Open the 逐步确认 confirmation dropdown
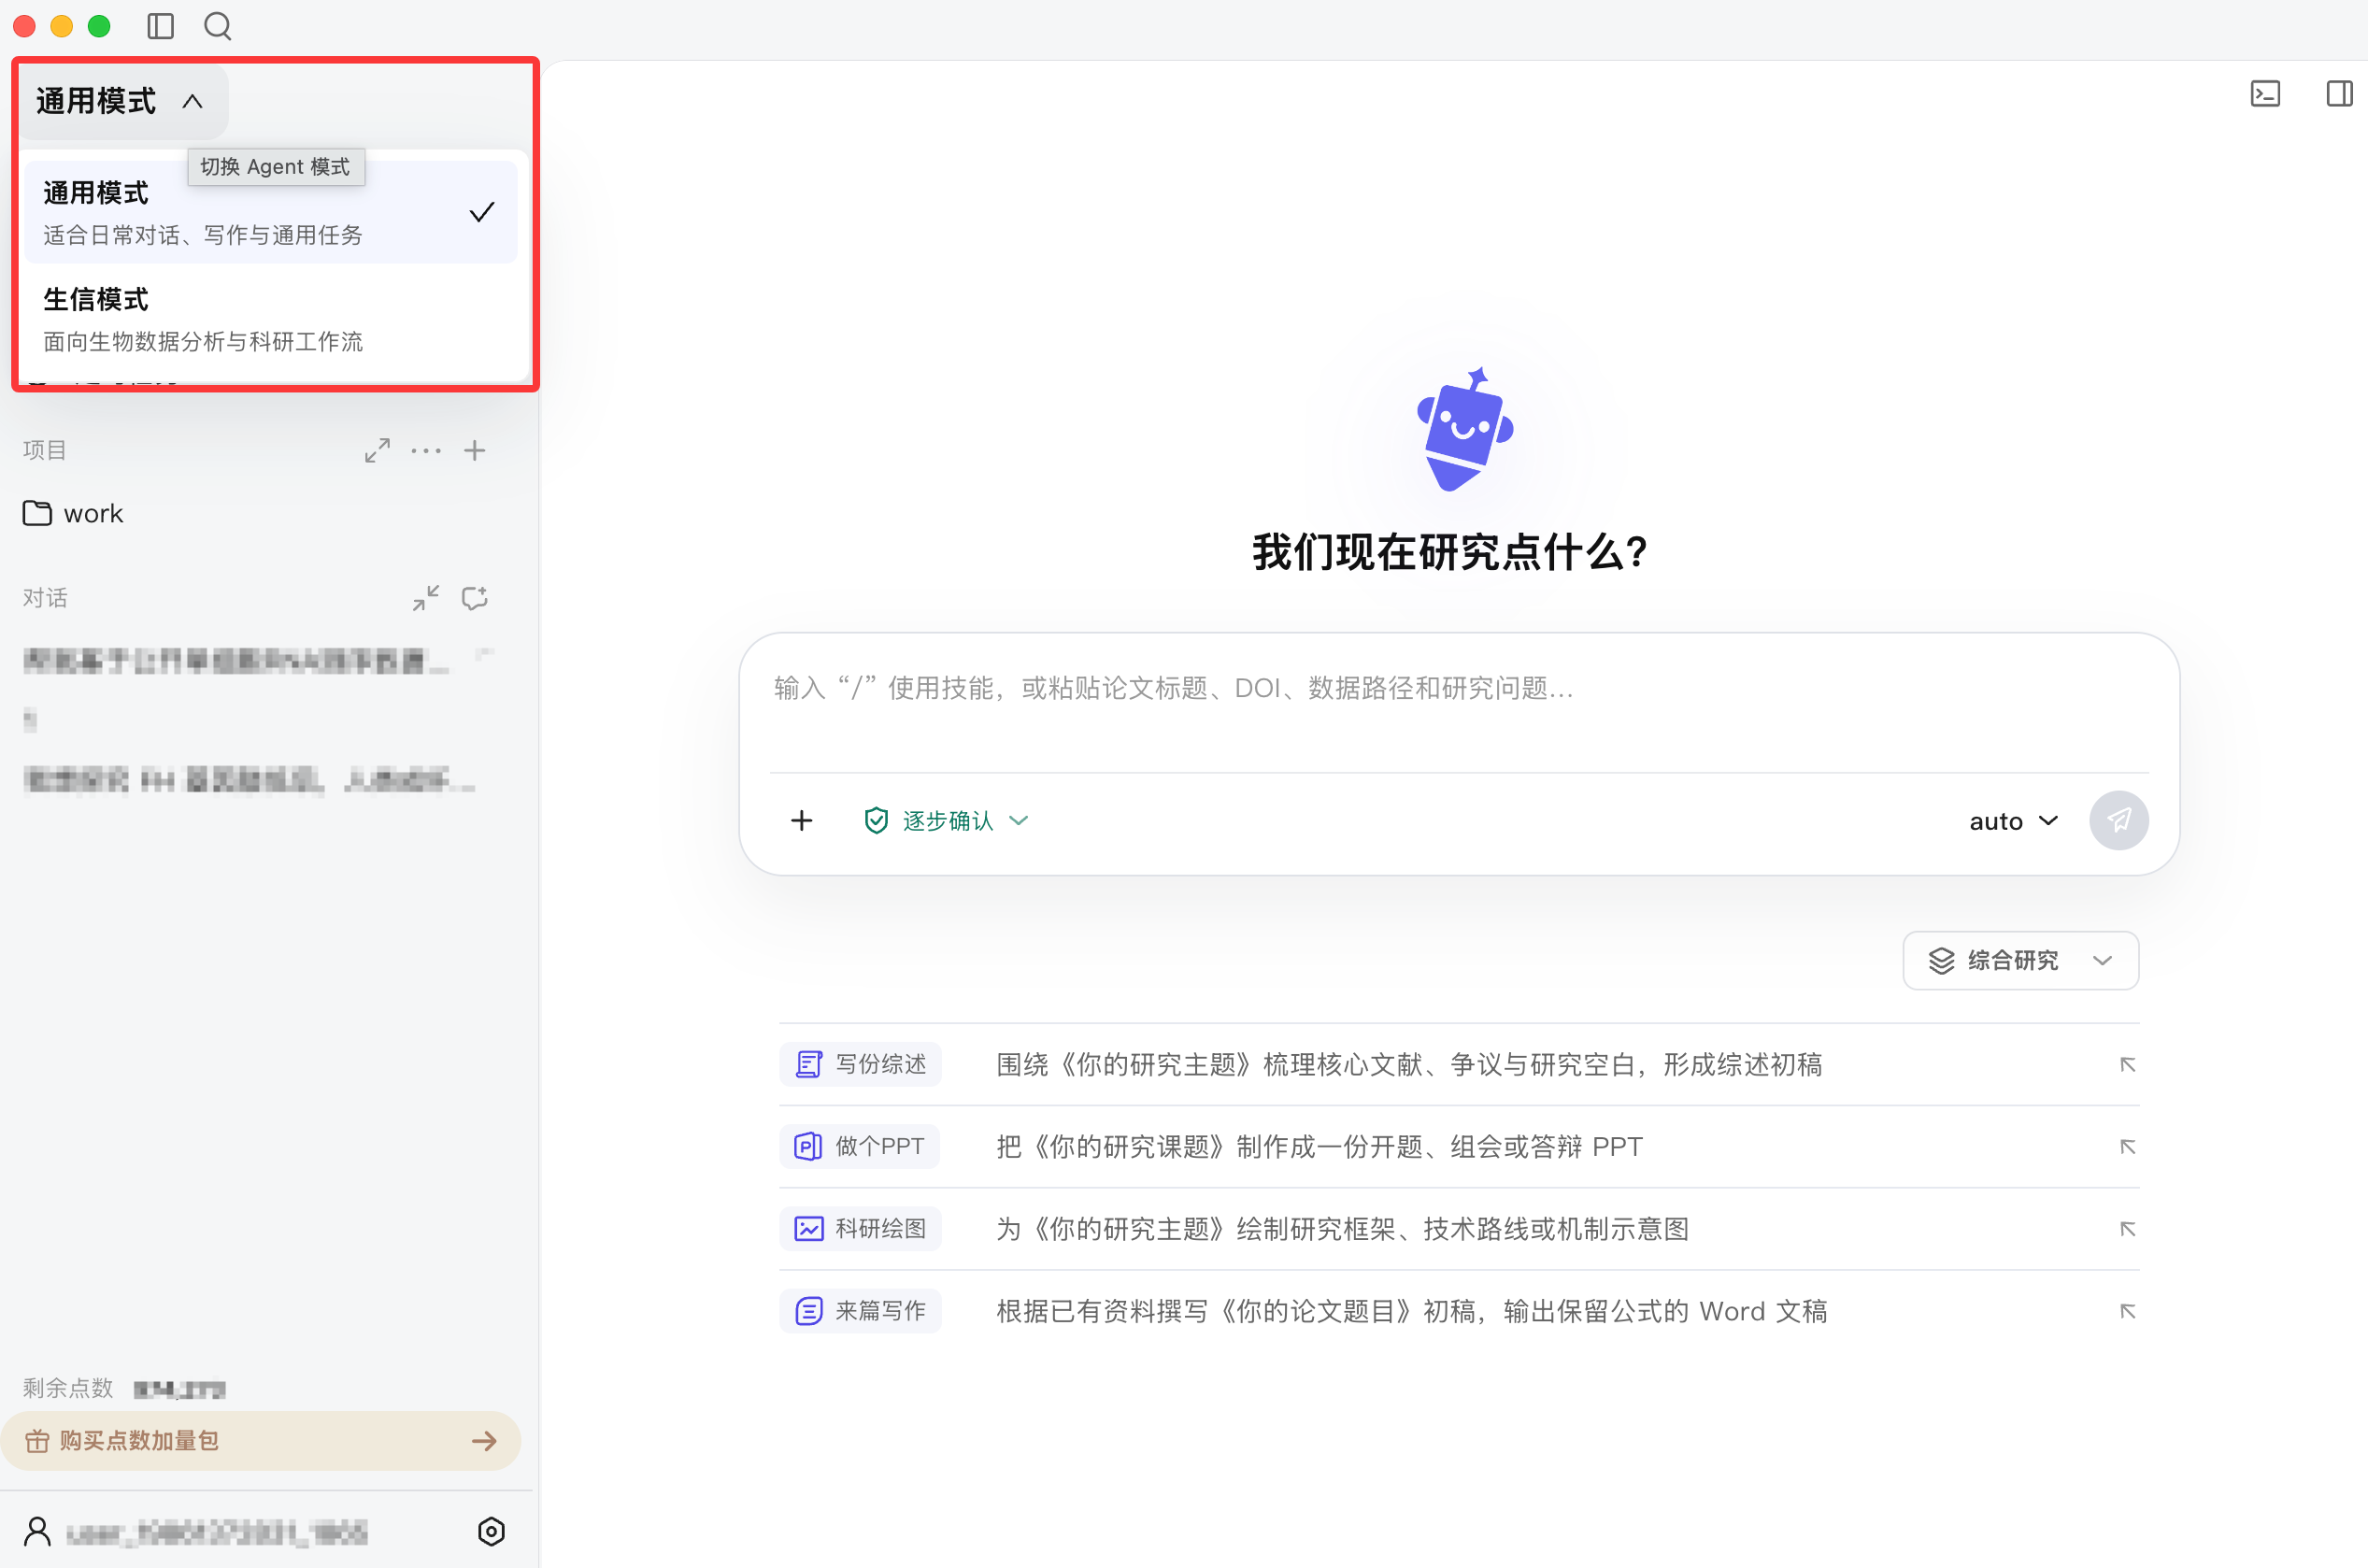Viewport: 2368px width, 1568px height. [946, 821]
